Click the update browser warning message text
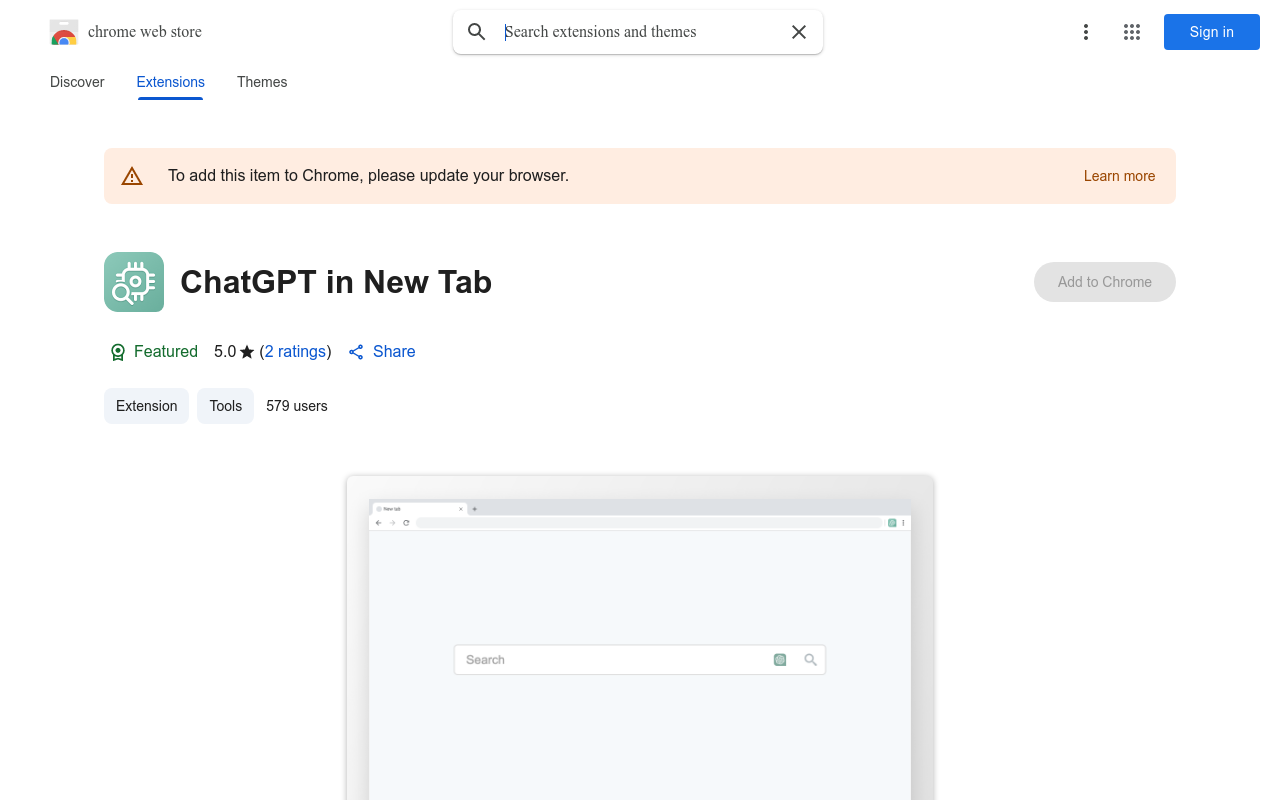Image resolution: width=1280 pixels, height=800 pixels. 368,176
